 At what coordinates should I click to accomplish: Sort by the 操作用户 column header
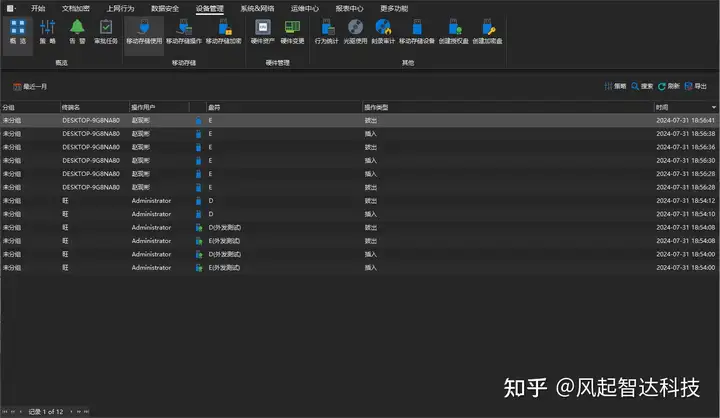click(x=159, y=107)
